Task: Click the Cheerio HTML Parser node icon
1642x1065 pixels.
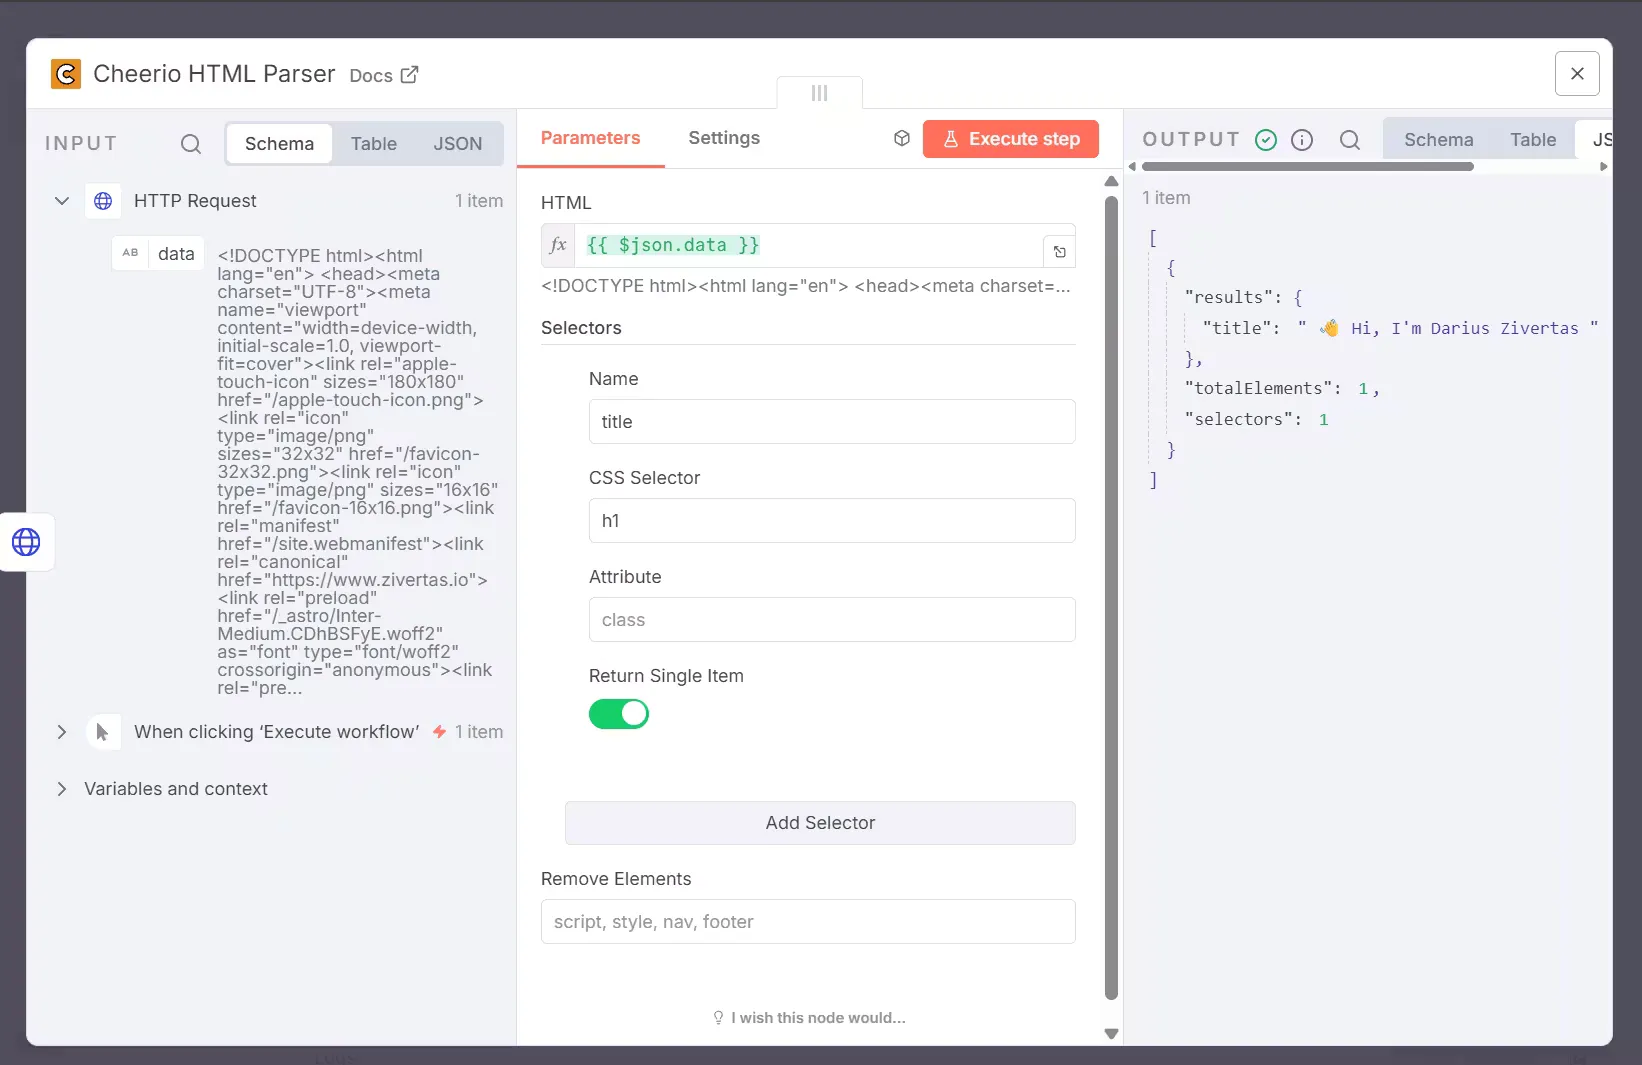Action: 65,73
